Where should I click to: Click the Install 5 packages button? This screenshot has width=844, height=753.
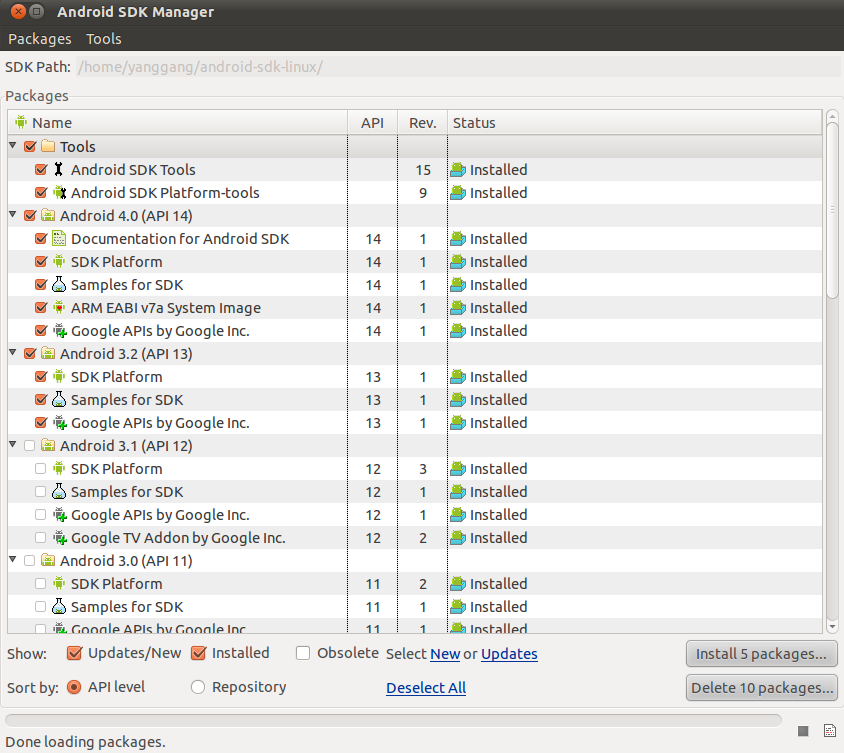pyautogui.click(x=761, y=654)
